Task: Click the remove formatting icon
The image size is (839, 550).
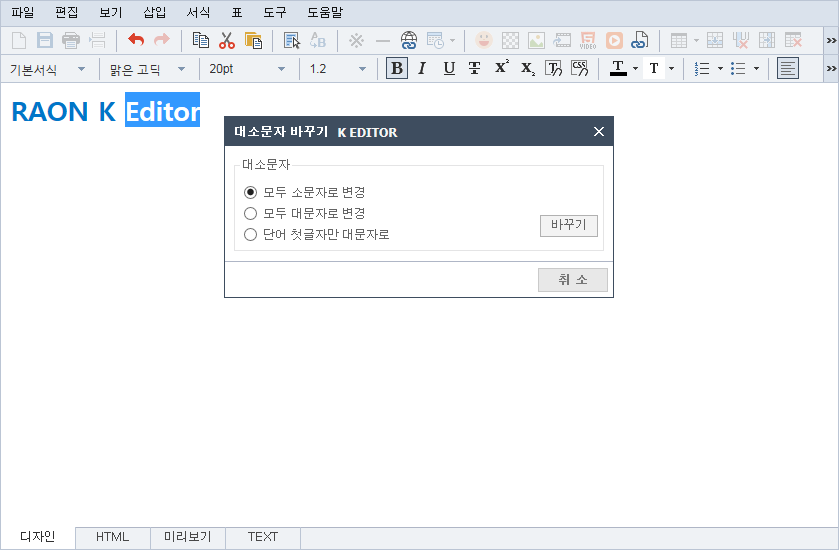Action: point(553,68)
